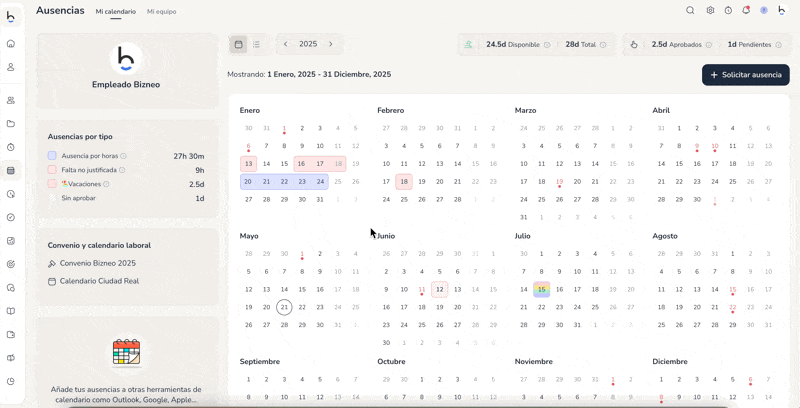Switch to calendar grid view
The height and width of the screenshot is (408, 800).
pyautogui.click(x=238, y=44)
